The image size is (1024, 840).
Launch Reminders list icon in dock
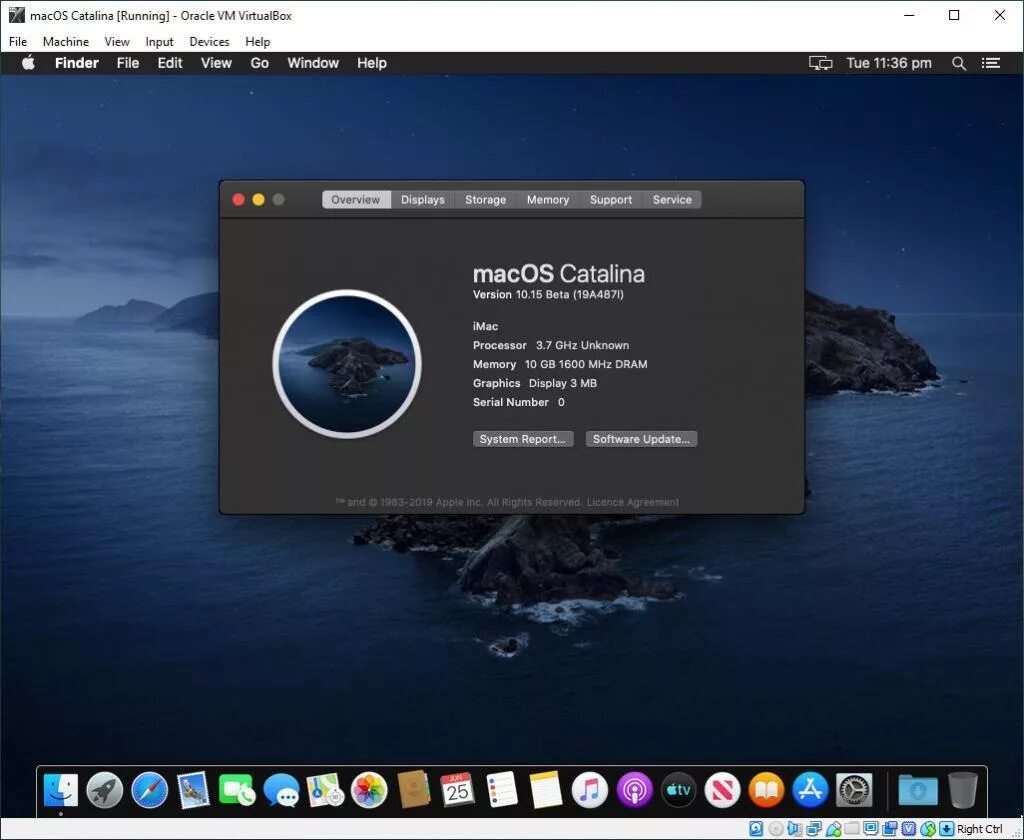tap(502, 790)
